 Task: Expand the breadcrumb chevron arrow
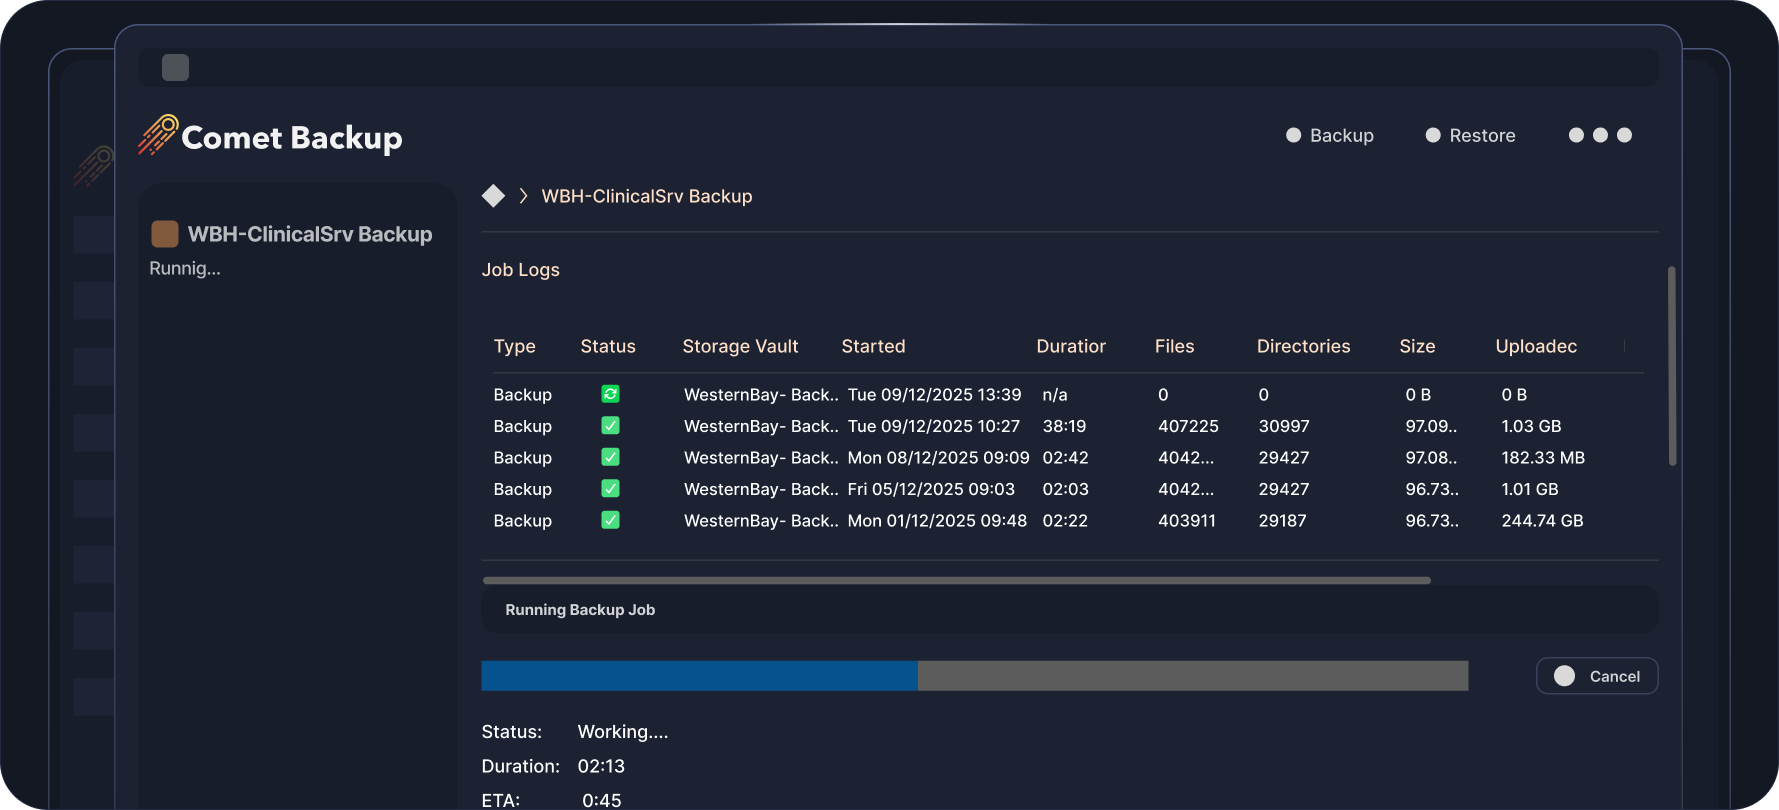click(x=523, y=196)
